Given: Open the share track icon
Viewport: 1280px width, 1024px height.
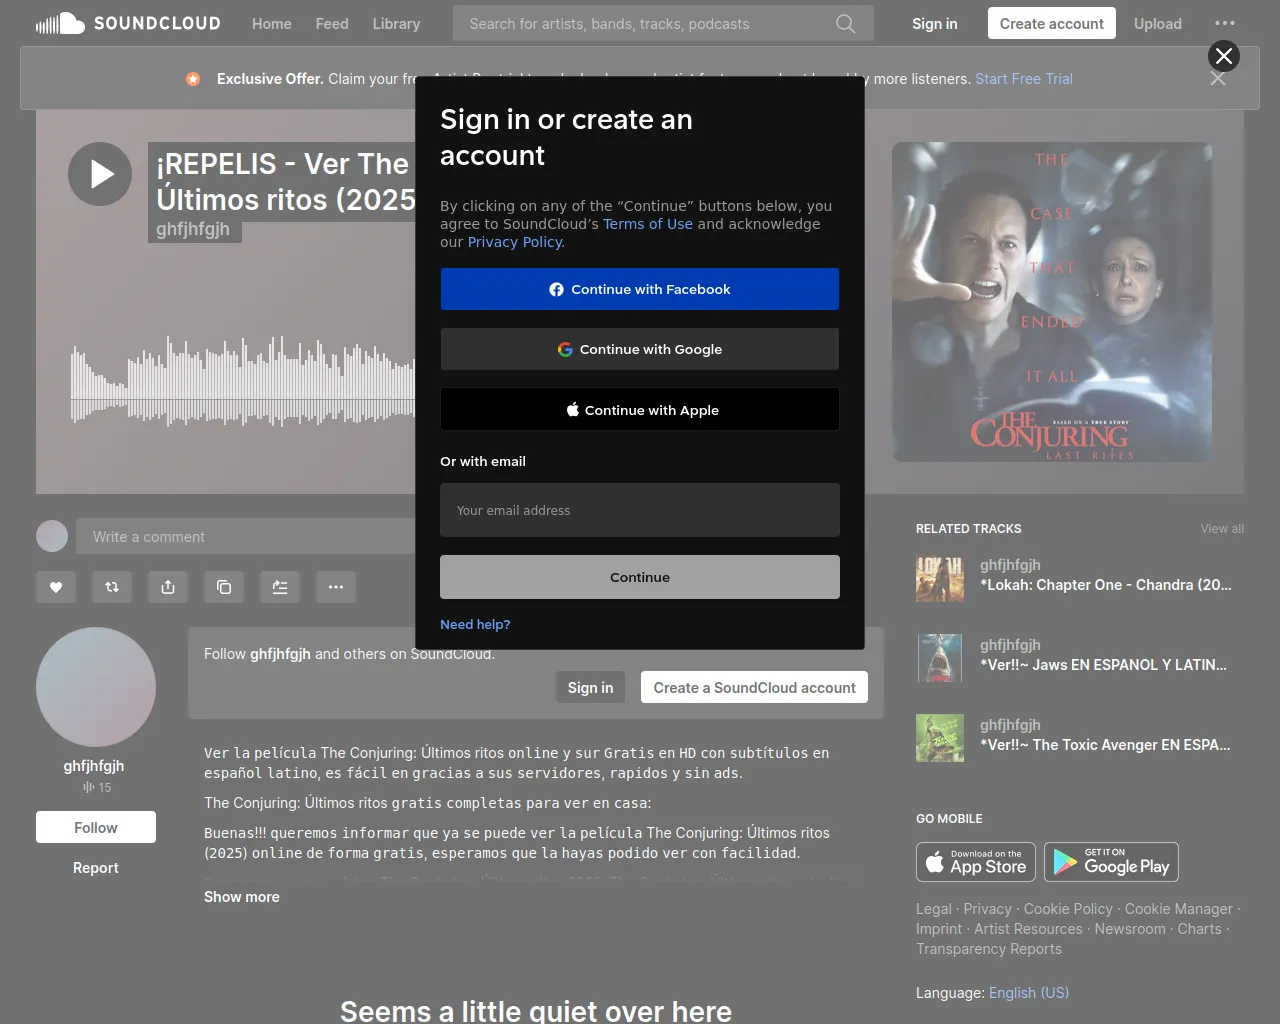Looking at the screenshot, I should coord(168,587).
